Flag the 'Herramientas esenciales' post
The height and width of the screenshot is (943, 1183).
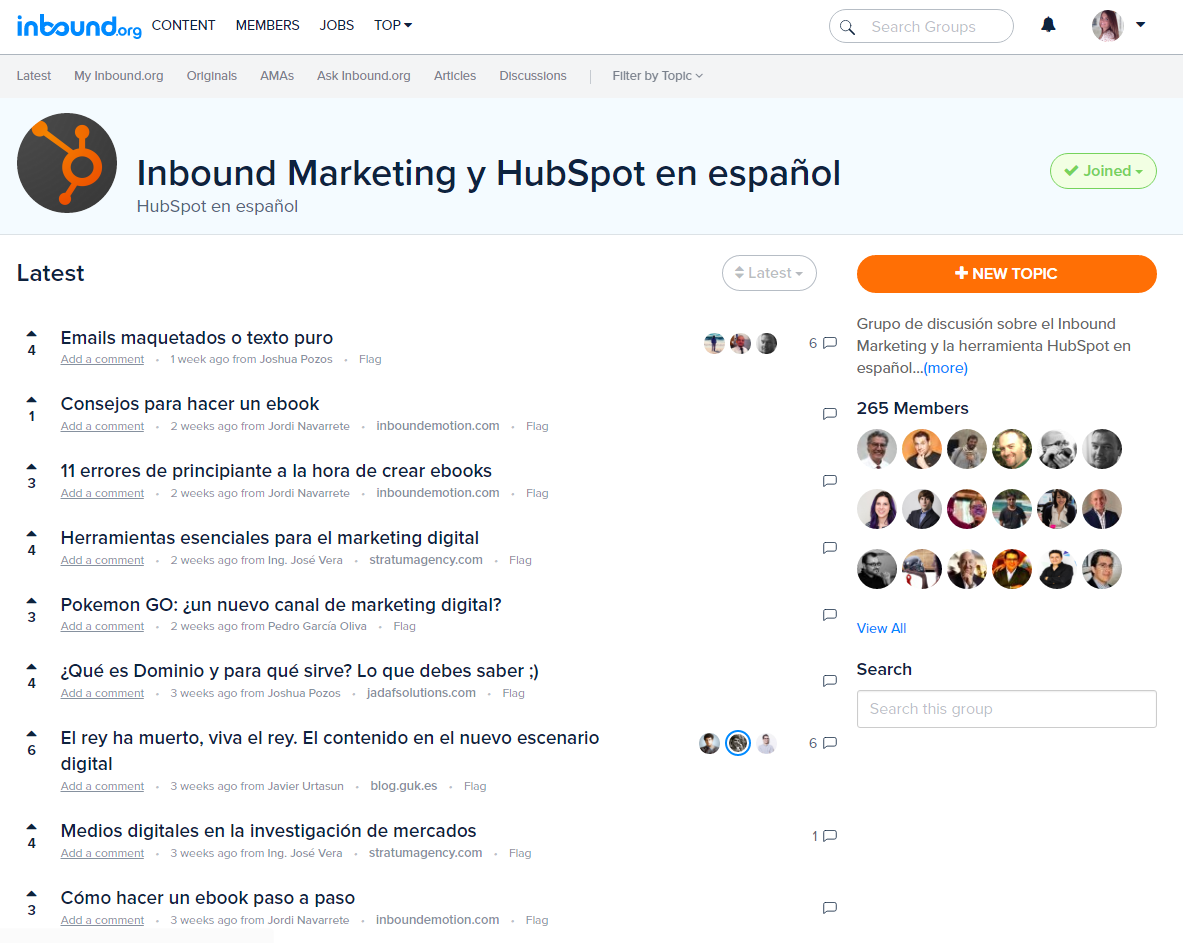coord(520,560)
